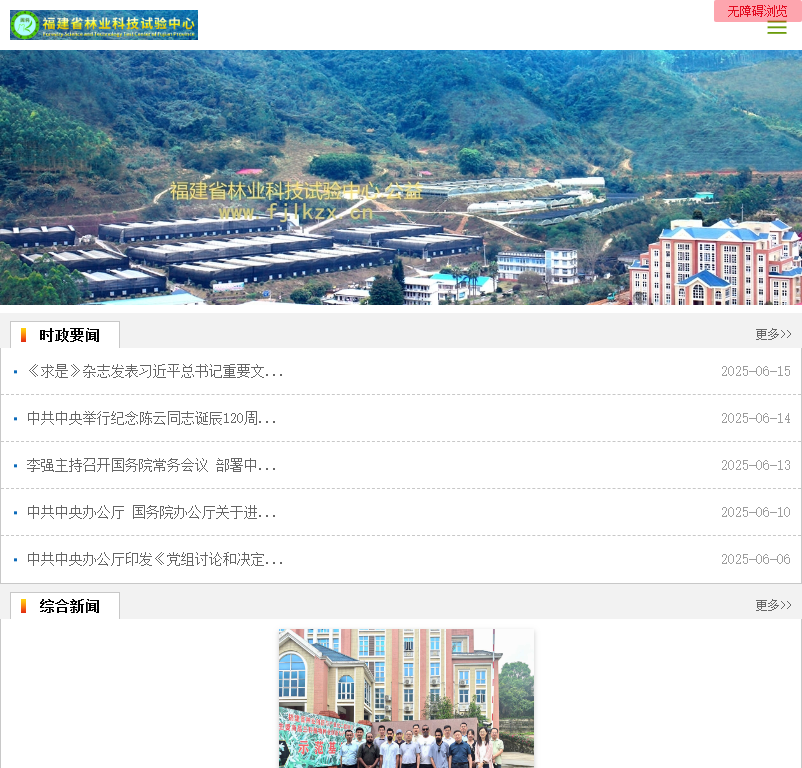Open 更多>> link for 综合新闻

point(772,604)
